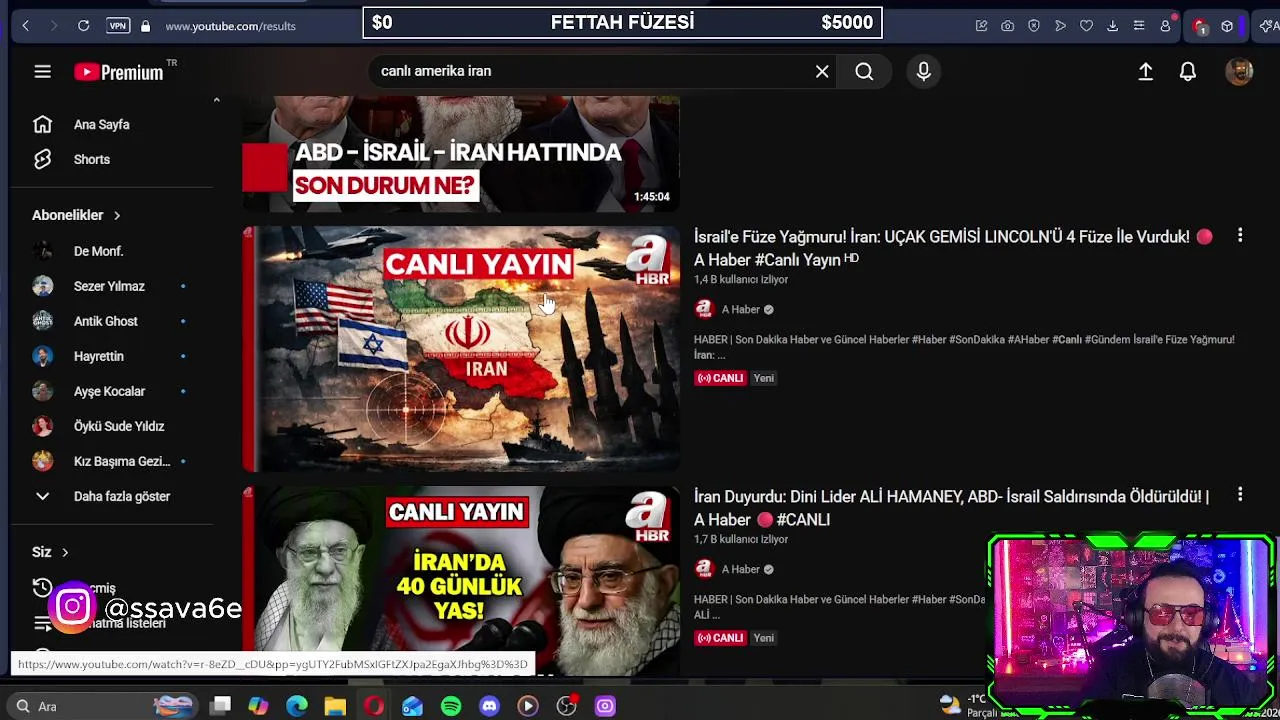Launch Microsoft Edge from taskbar
This screenshot has height=720, width=1280.
(x=297, y=706)
